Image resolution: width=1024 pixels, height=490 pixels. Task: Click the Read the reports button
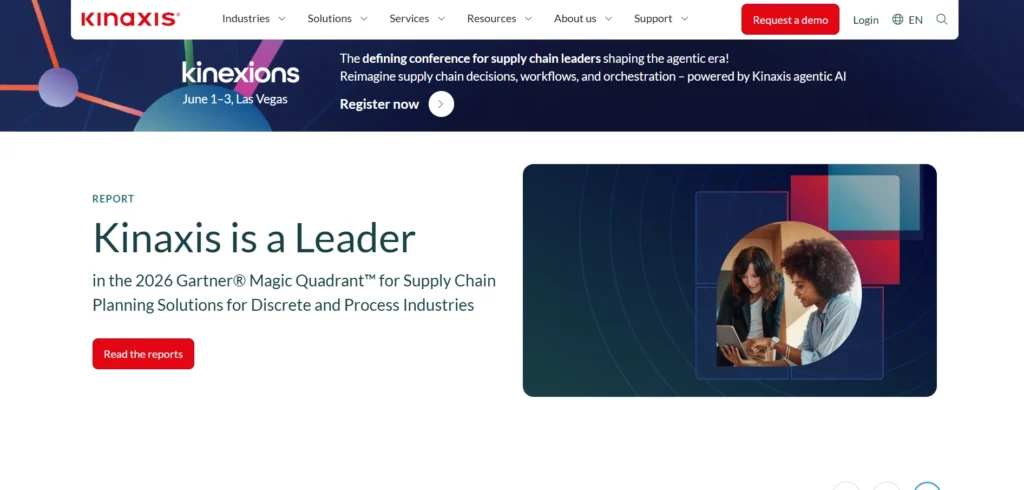click(143, 353)
